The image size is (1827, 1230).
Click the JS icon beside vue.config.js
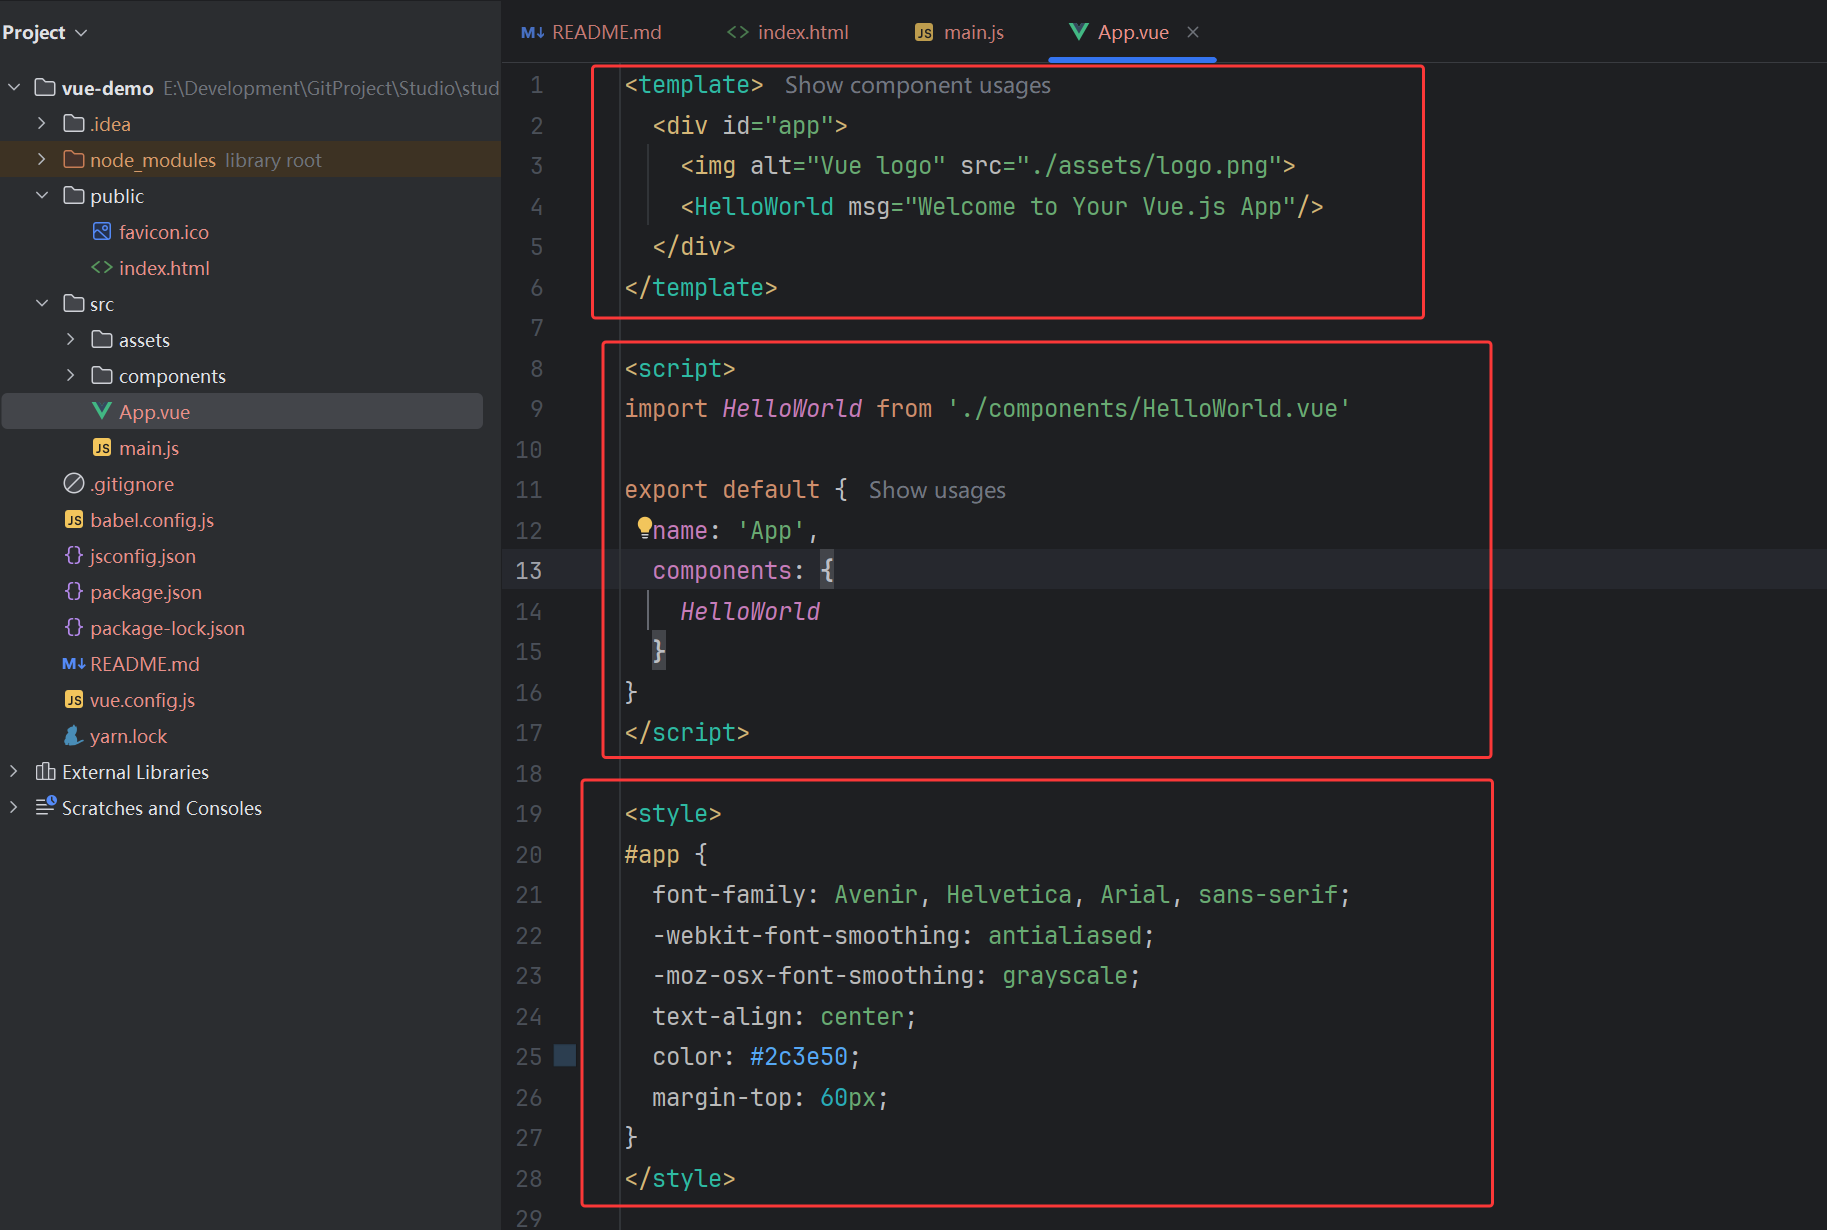pos(73,699)
